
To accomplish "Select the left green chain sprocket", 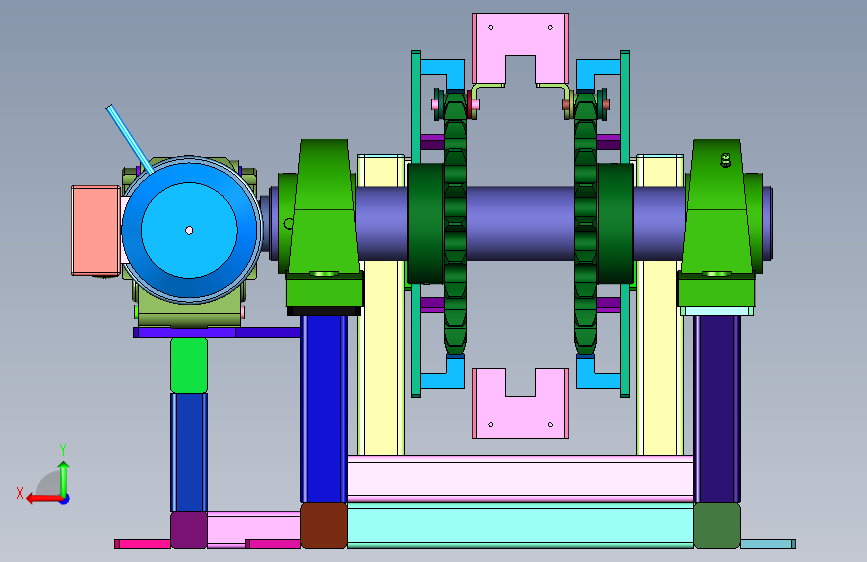I will (455, 223).
